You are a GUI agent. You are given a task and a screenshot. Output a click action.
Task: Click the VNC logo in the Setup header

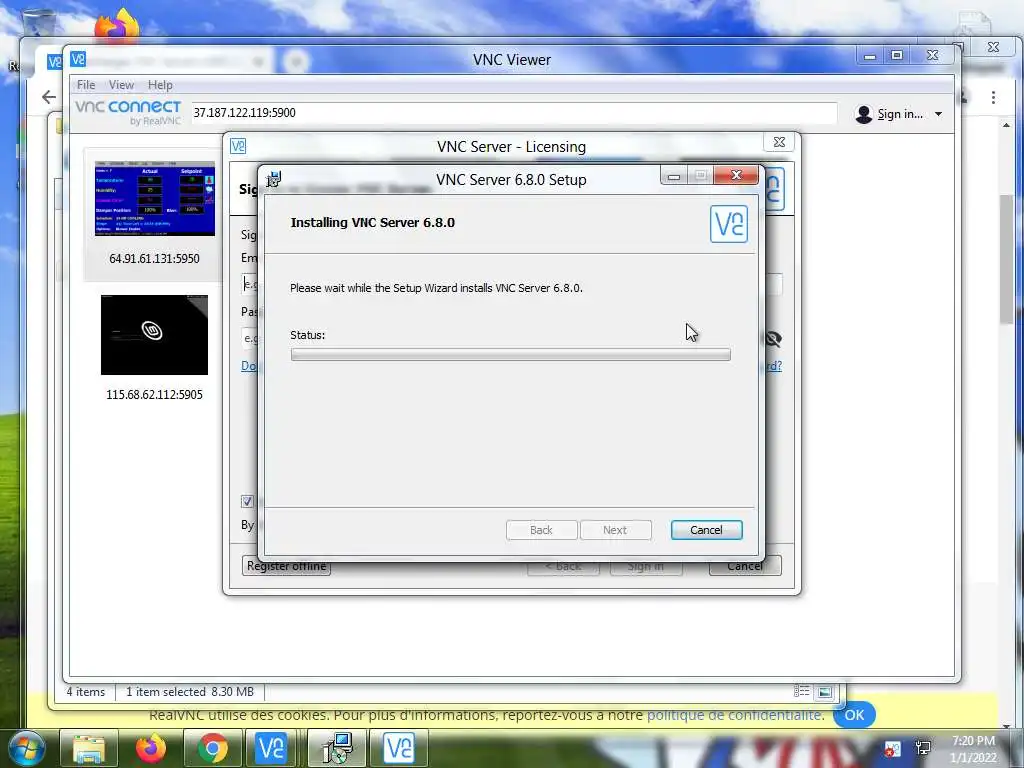click(729, 224)
